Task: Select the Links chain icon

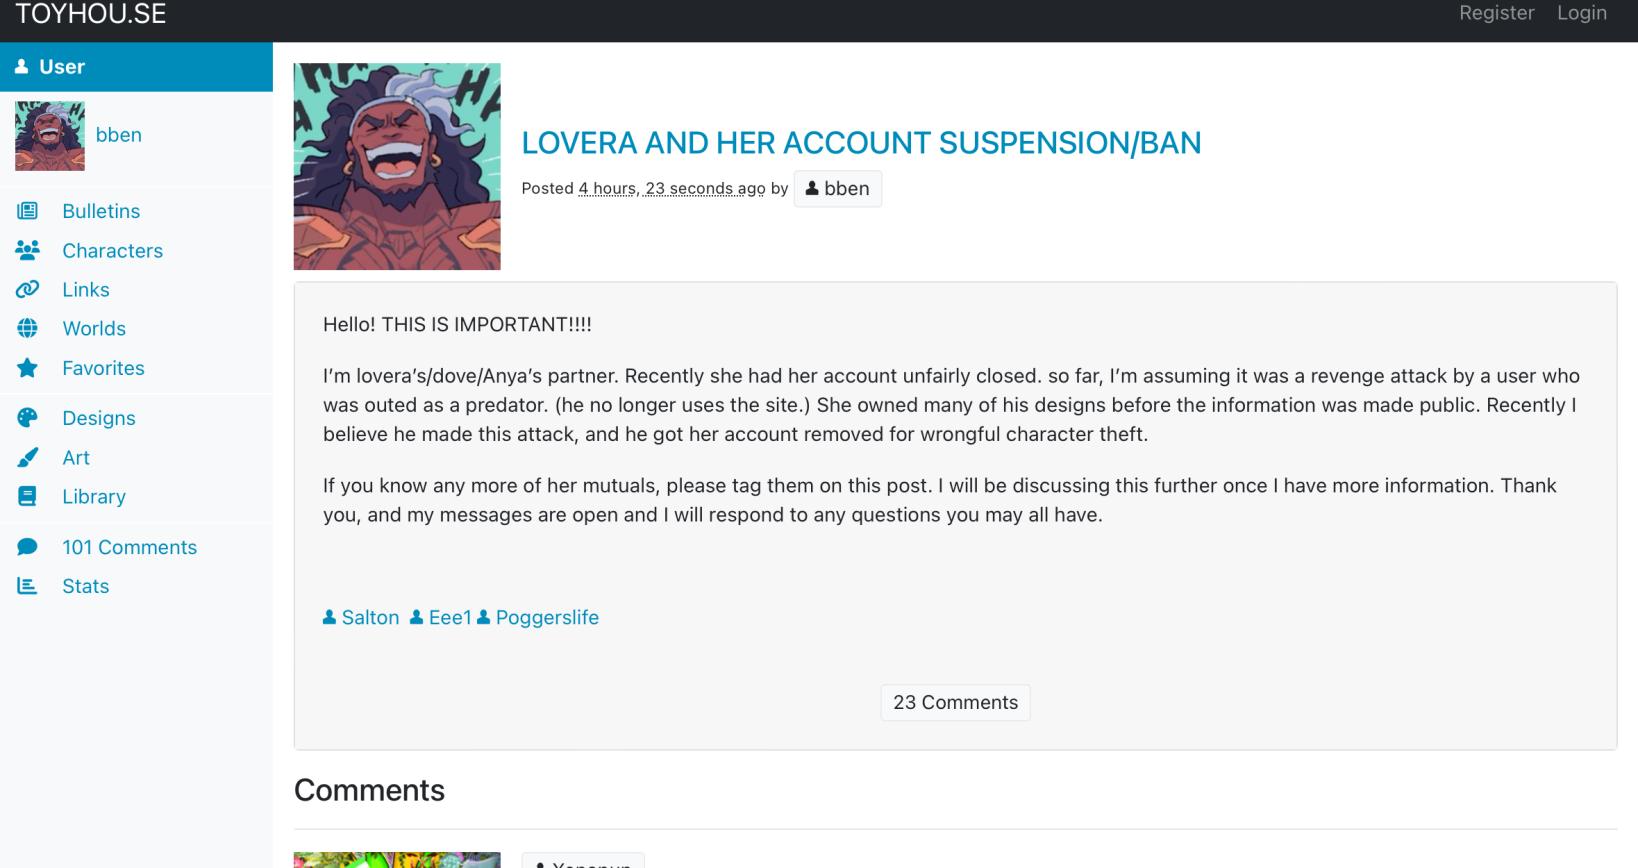Action: click(28, 289)
